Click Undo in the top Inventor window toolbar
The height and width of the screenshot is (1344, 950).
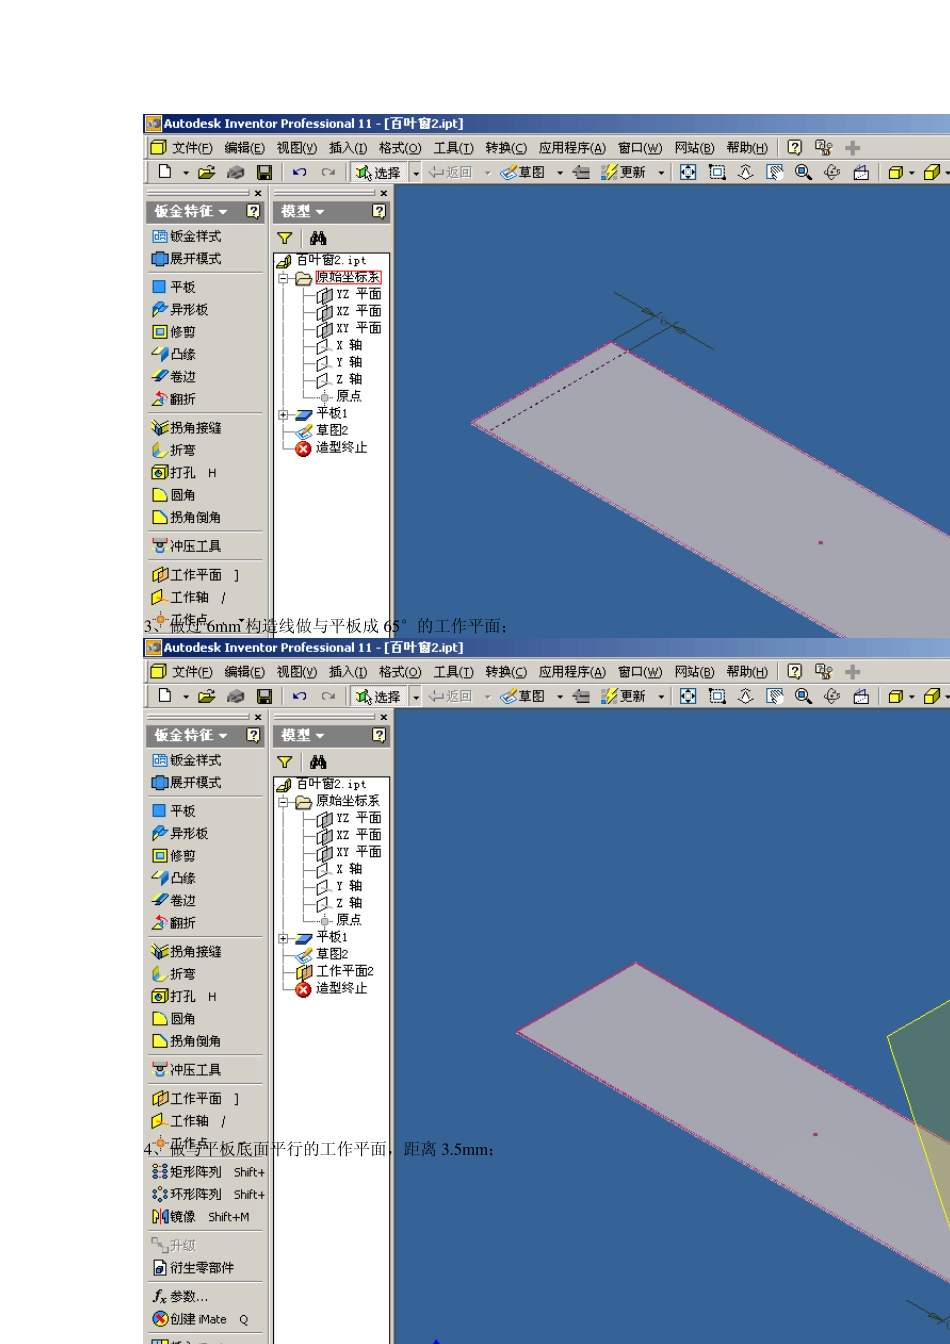(299, 172)
